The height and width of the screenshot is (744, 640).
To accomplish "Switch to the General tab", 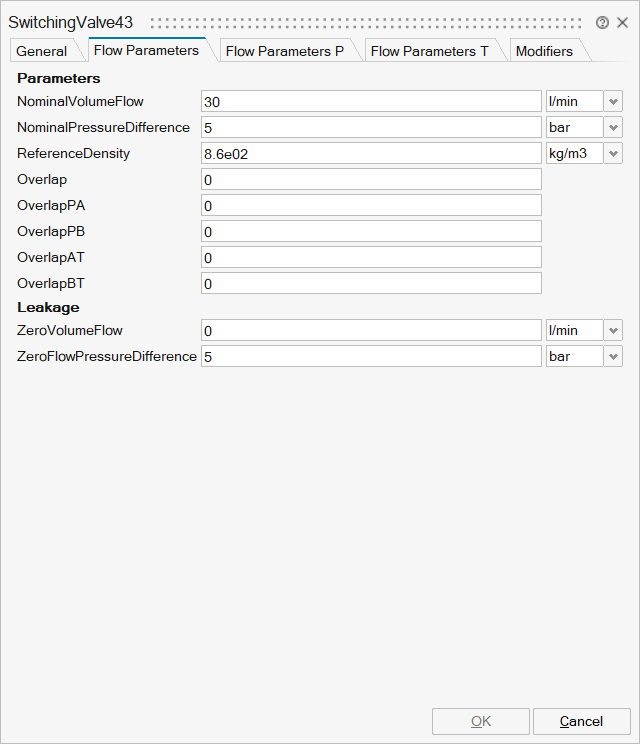I will tap(42, 51).
